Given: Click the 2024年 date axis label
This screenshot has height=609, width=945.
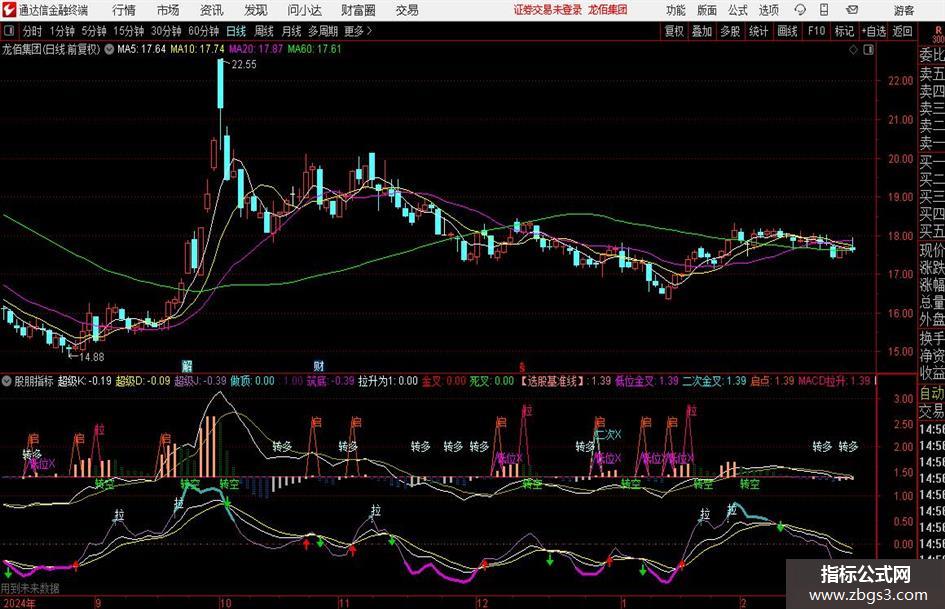Looking at the screenshot, I should (x=19, y=603).
